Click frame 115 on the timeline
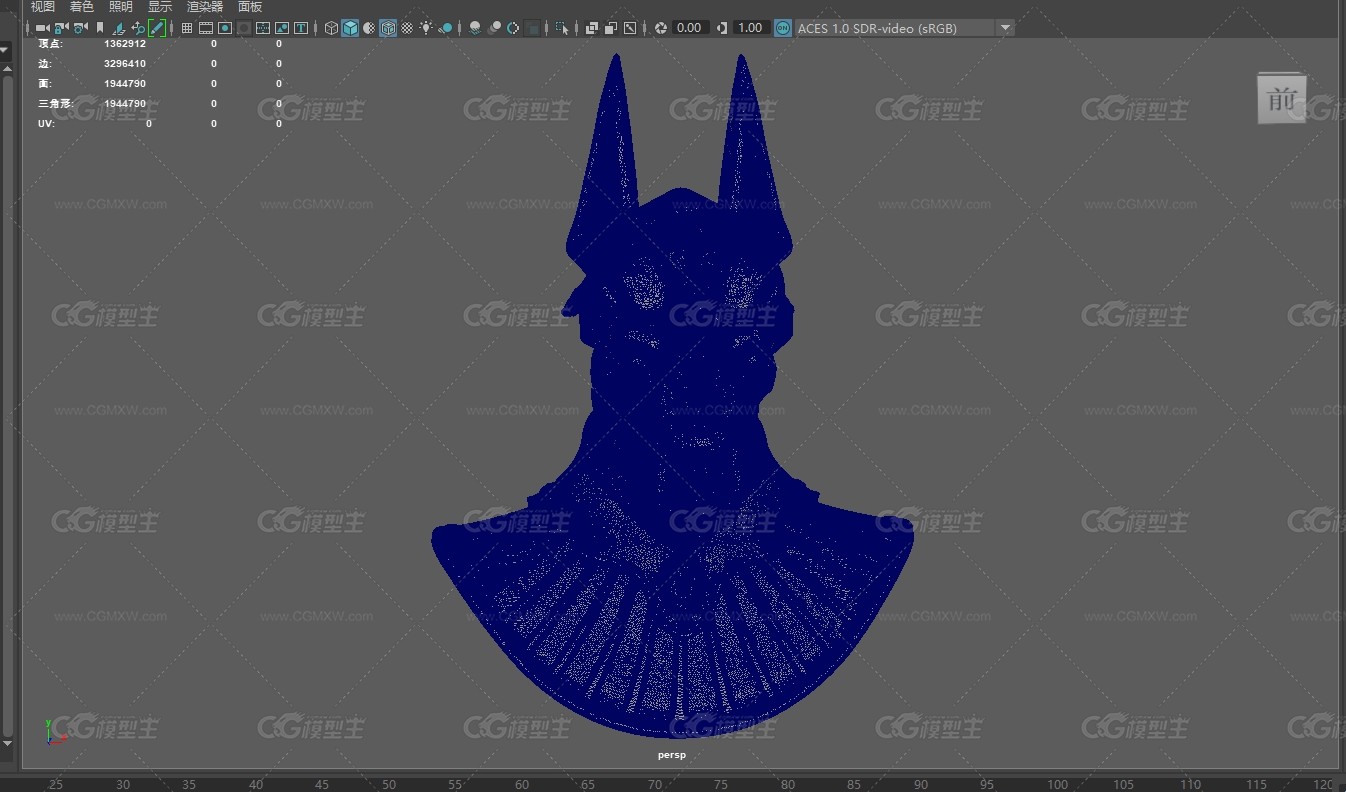 1257,784
